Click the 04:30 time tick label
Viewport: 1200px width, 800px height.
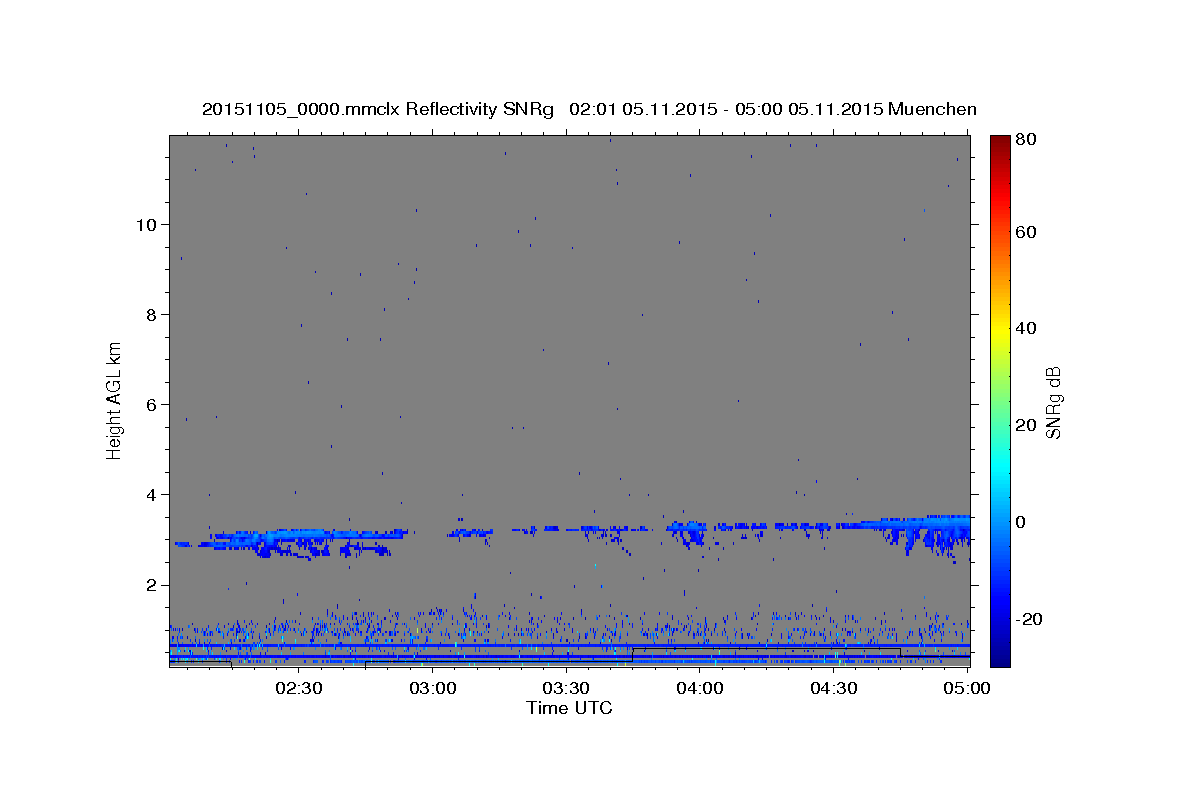click(x=834, y=688)
